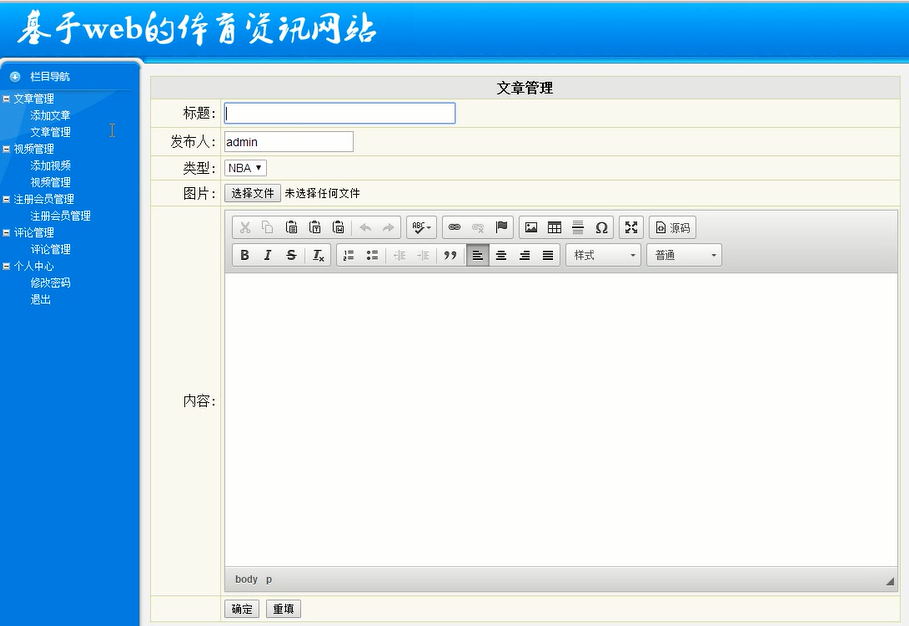Open the 普通 format dropdown

pos(684,255)
